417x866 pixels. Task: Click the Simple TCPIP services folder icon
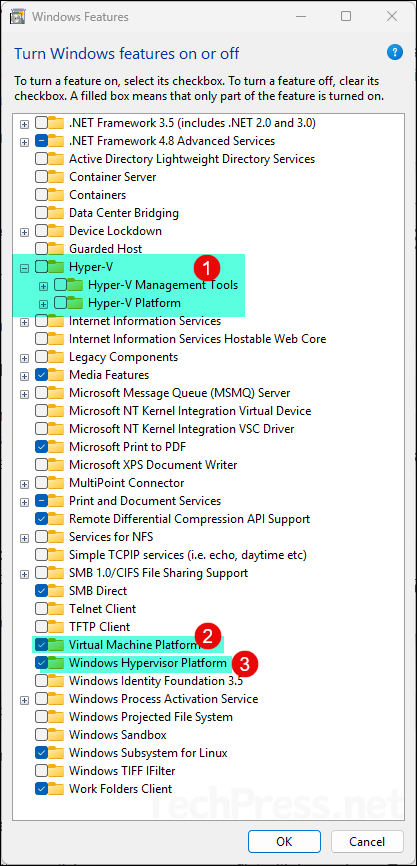click(x=56, y=555)
